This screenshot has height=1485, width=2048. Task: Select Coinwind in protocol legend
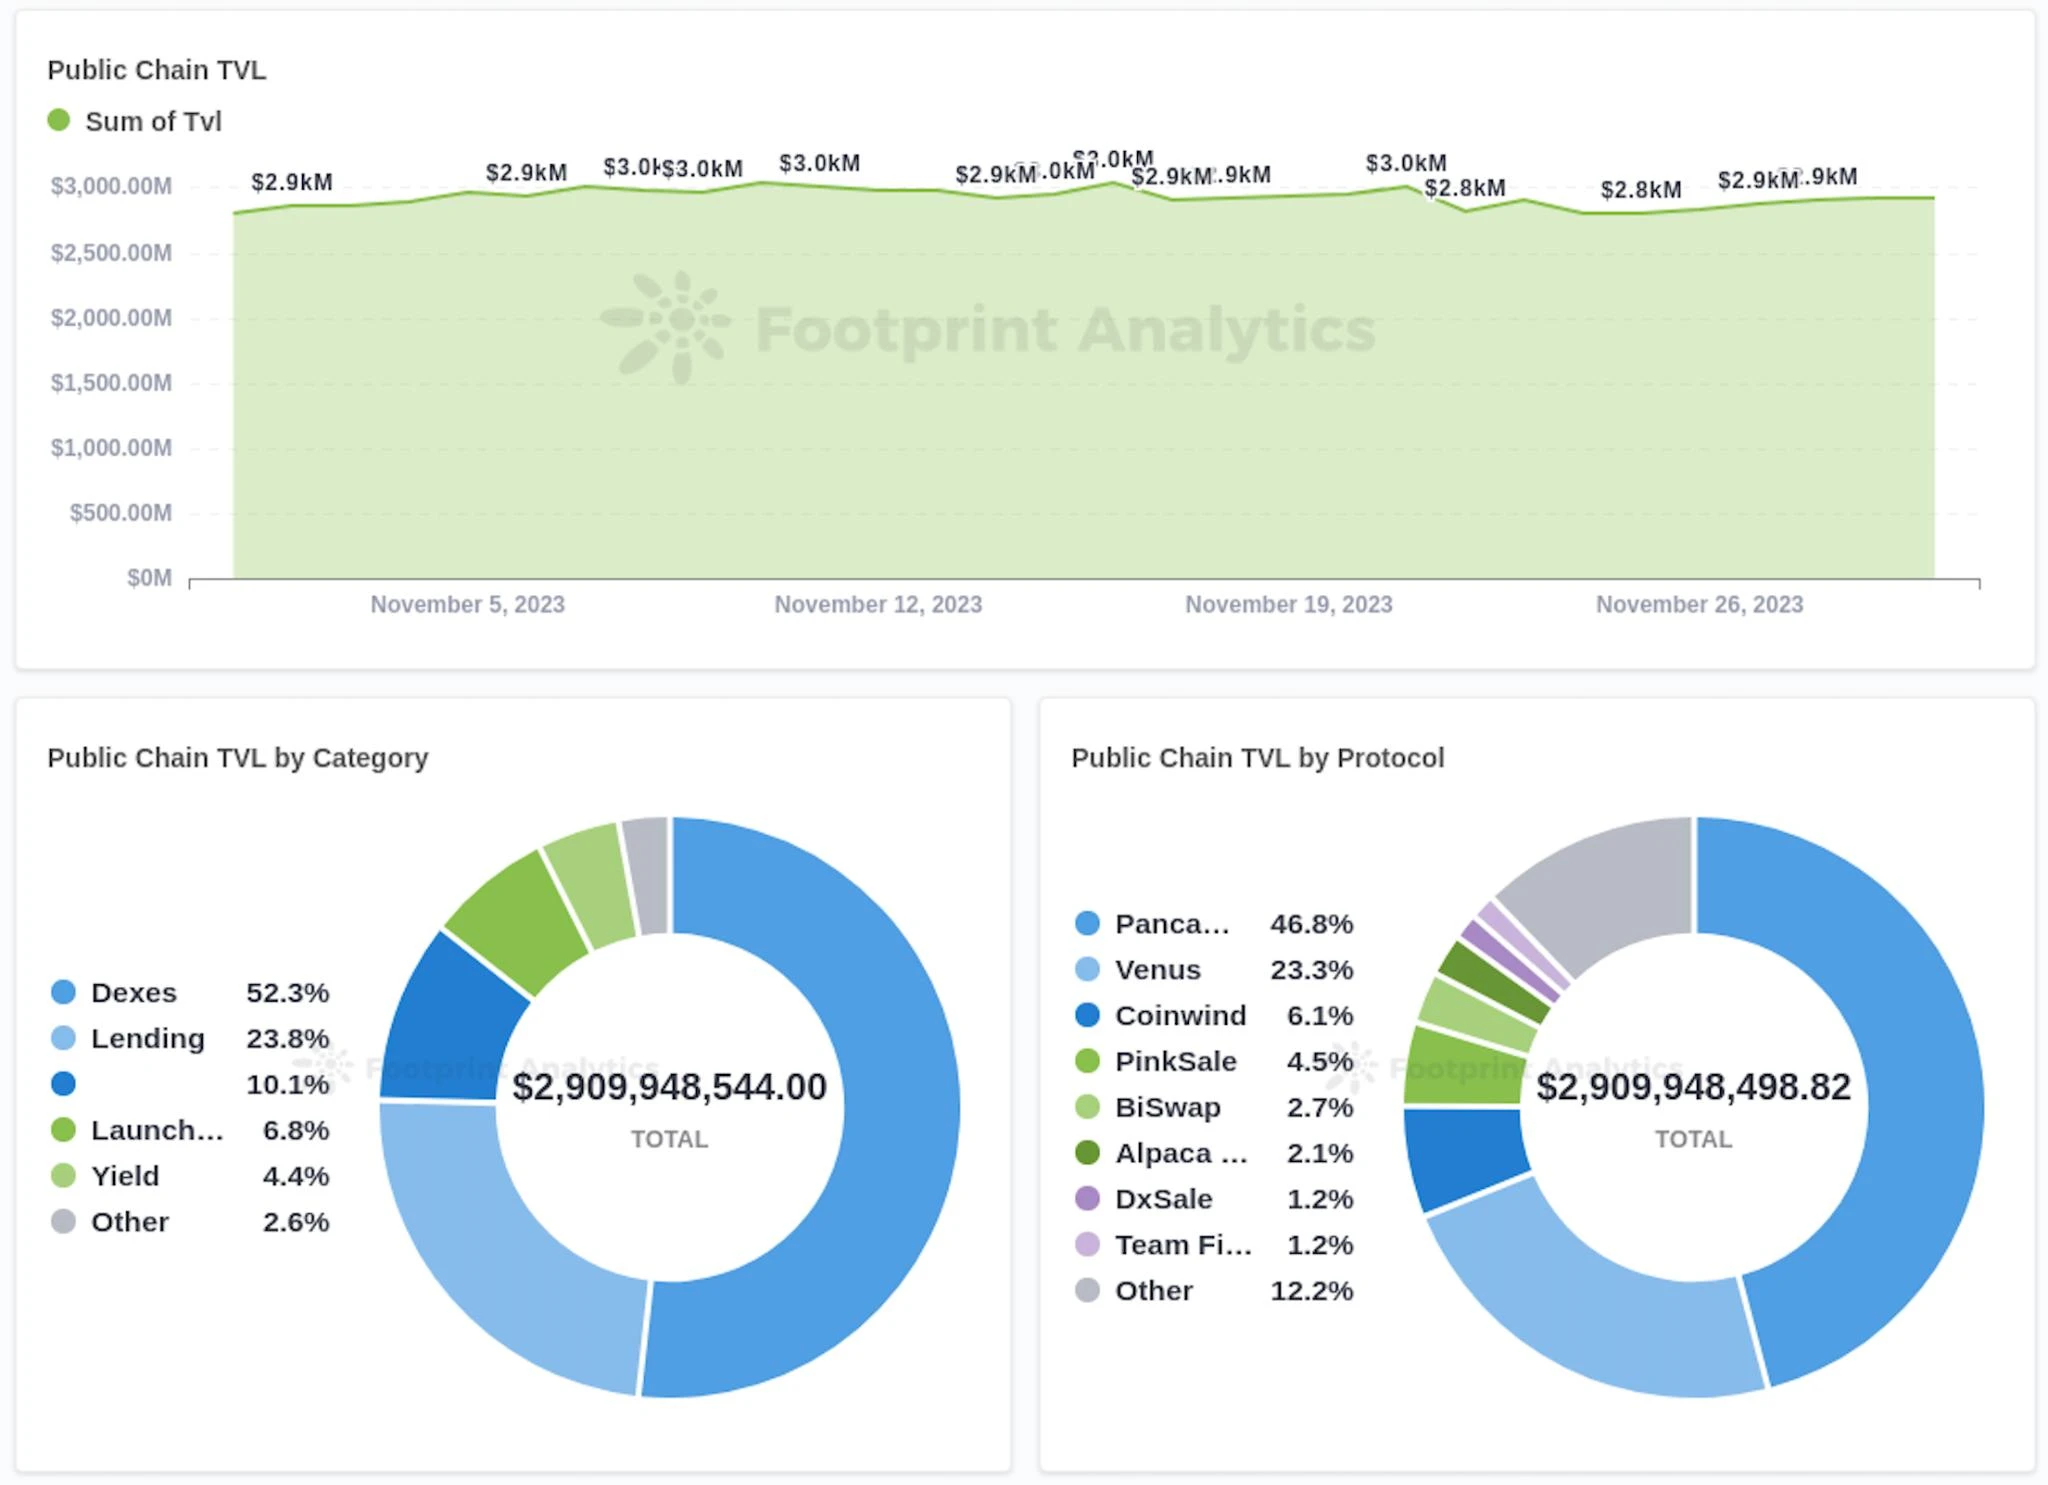(x=1180, y=1015)
